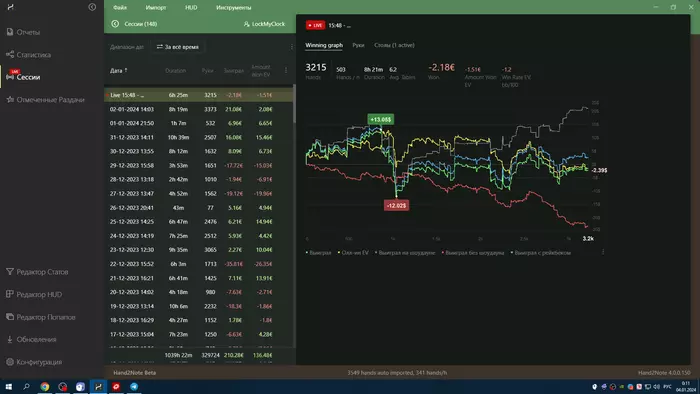Select session 22-12-2023 15:52

(199, 264)
